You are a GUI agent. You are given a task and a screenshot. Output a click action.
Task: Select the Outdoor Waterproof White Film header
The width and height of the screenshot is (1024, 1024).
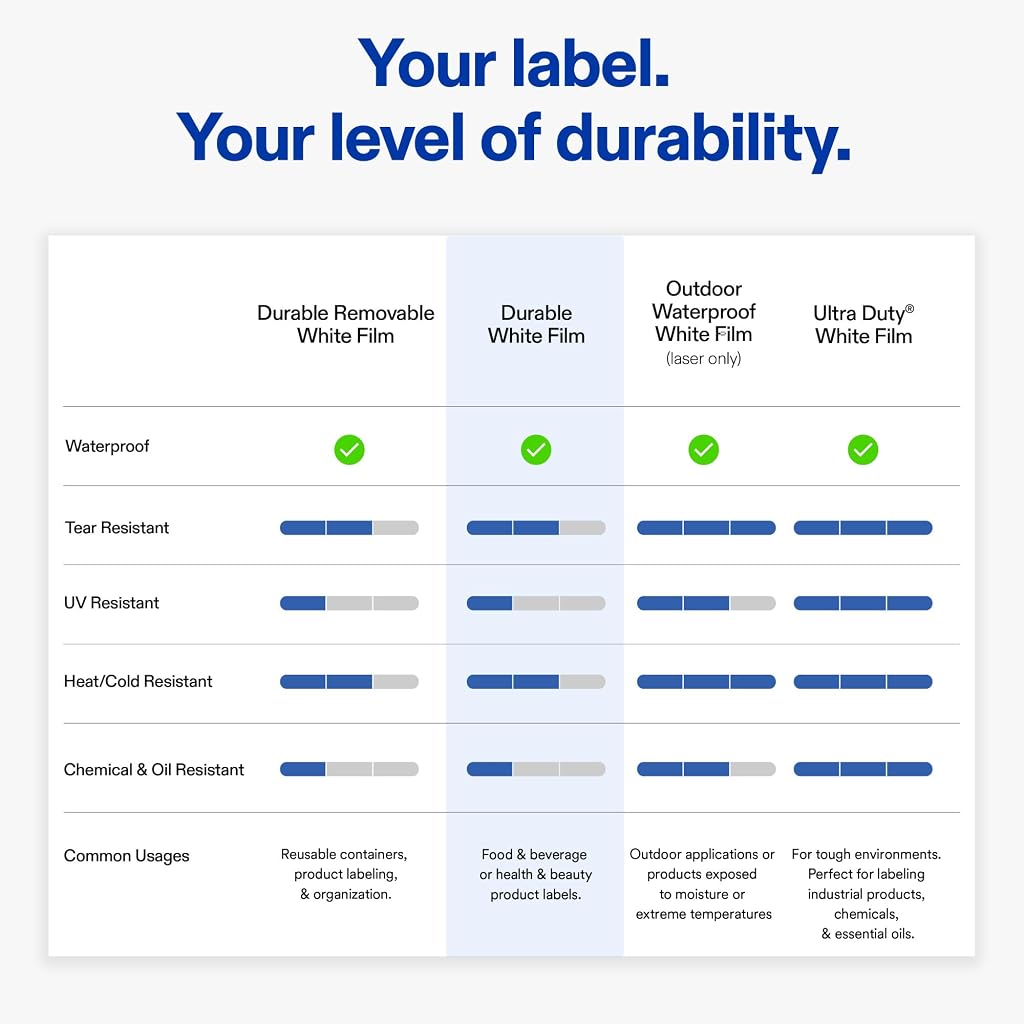703,323
